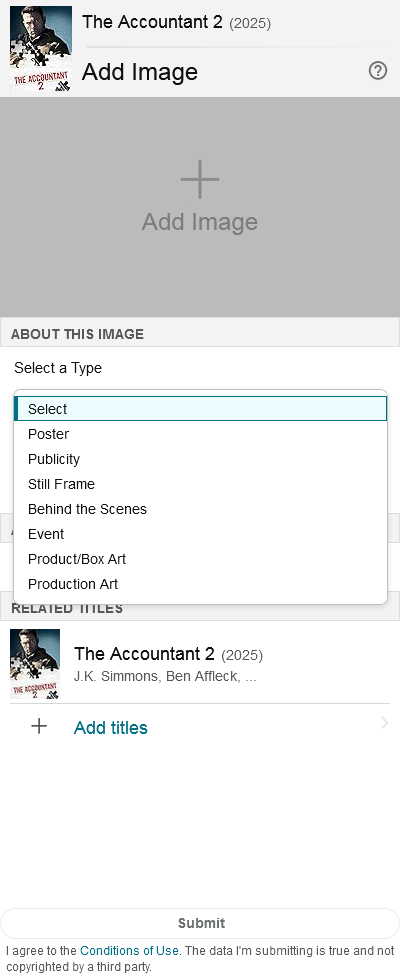Click the large plus icon to add image
The width and height of the screenshot is (400, 979).
click(200, 179)
